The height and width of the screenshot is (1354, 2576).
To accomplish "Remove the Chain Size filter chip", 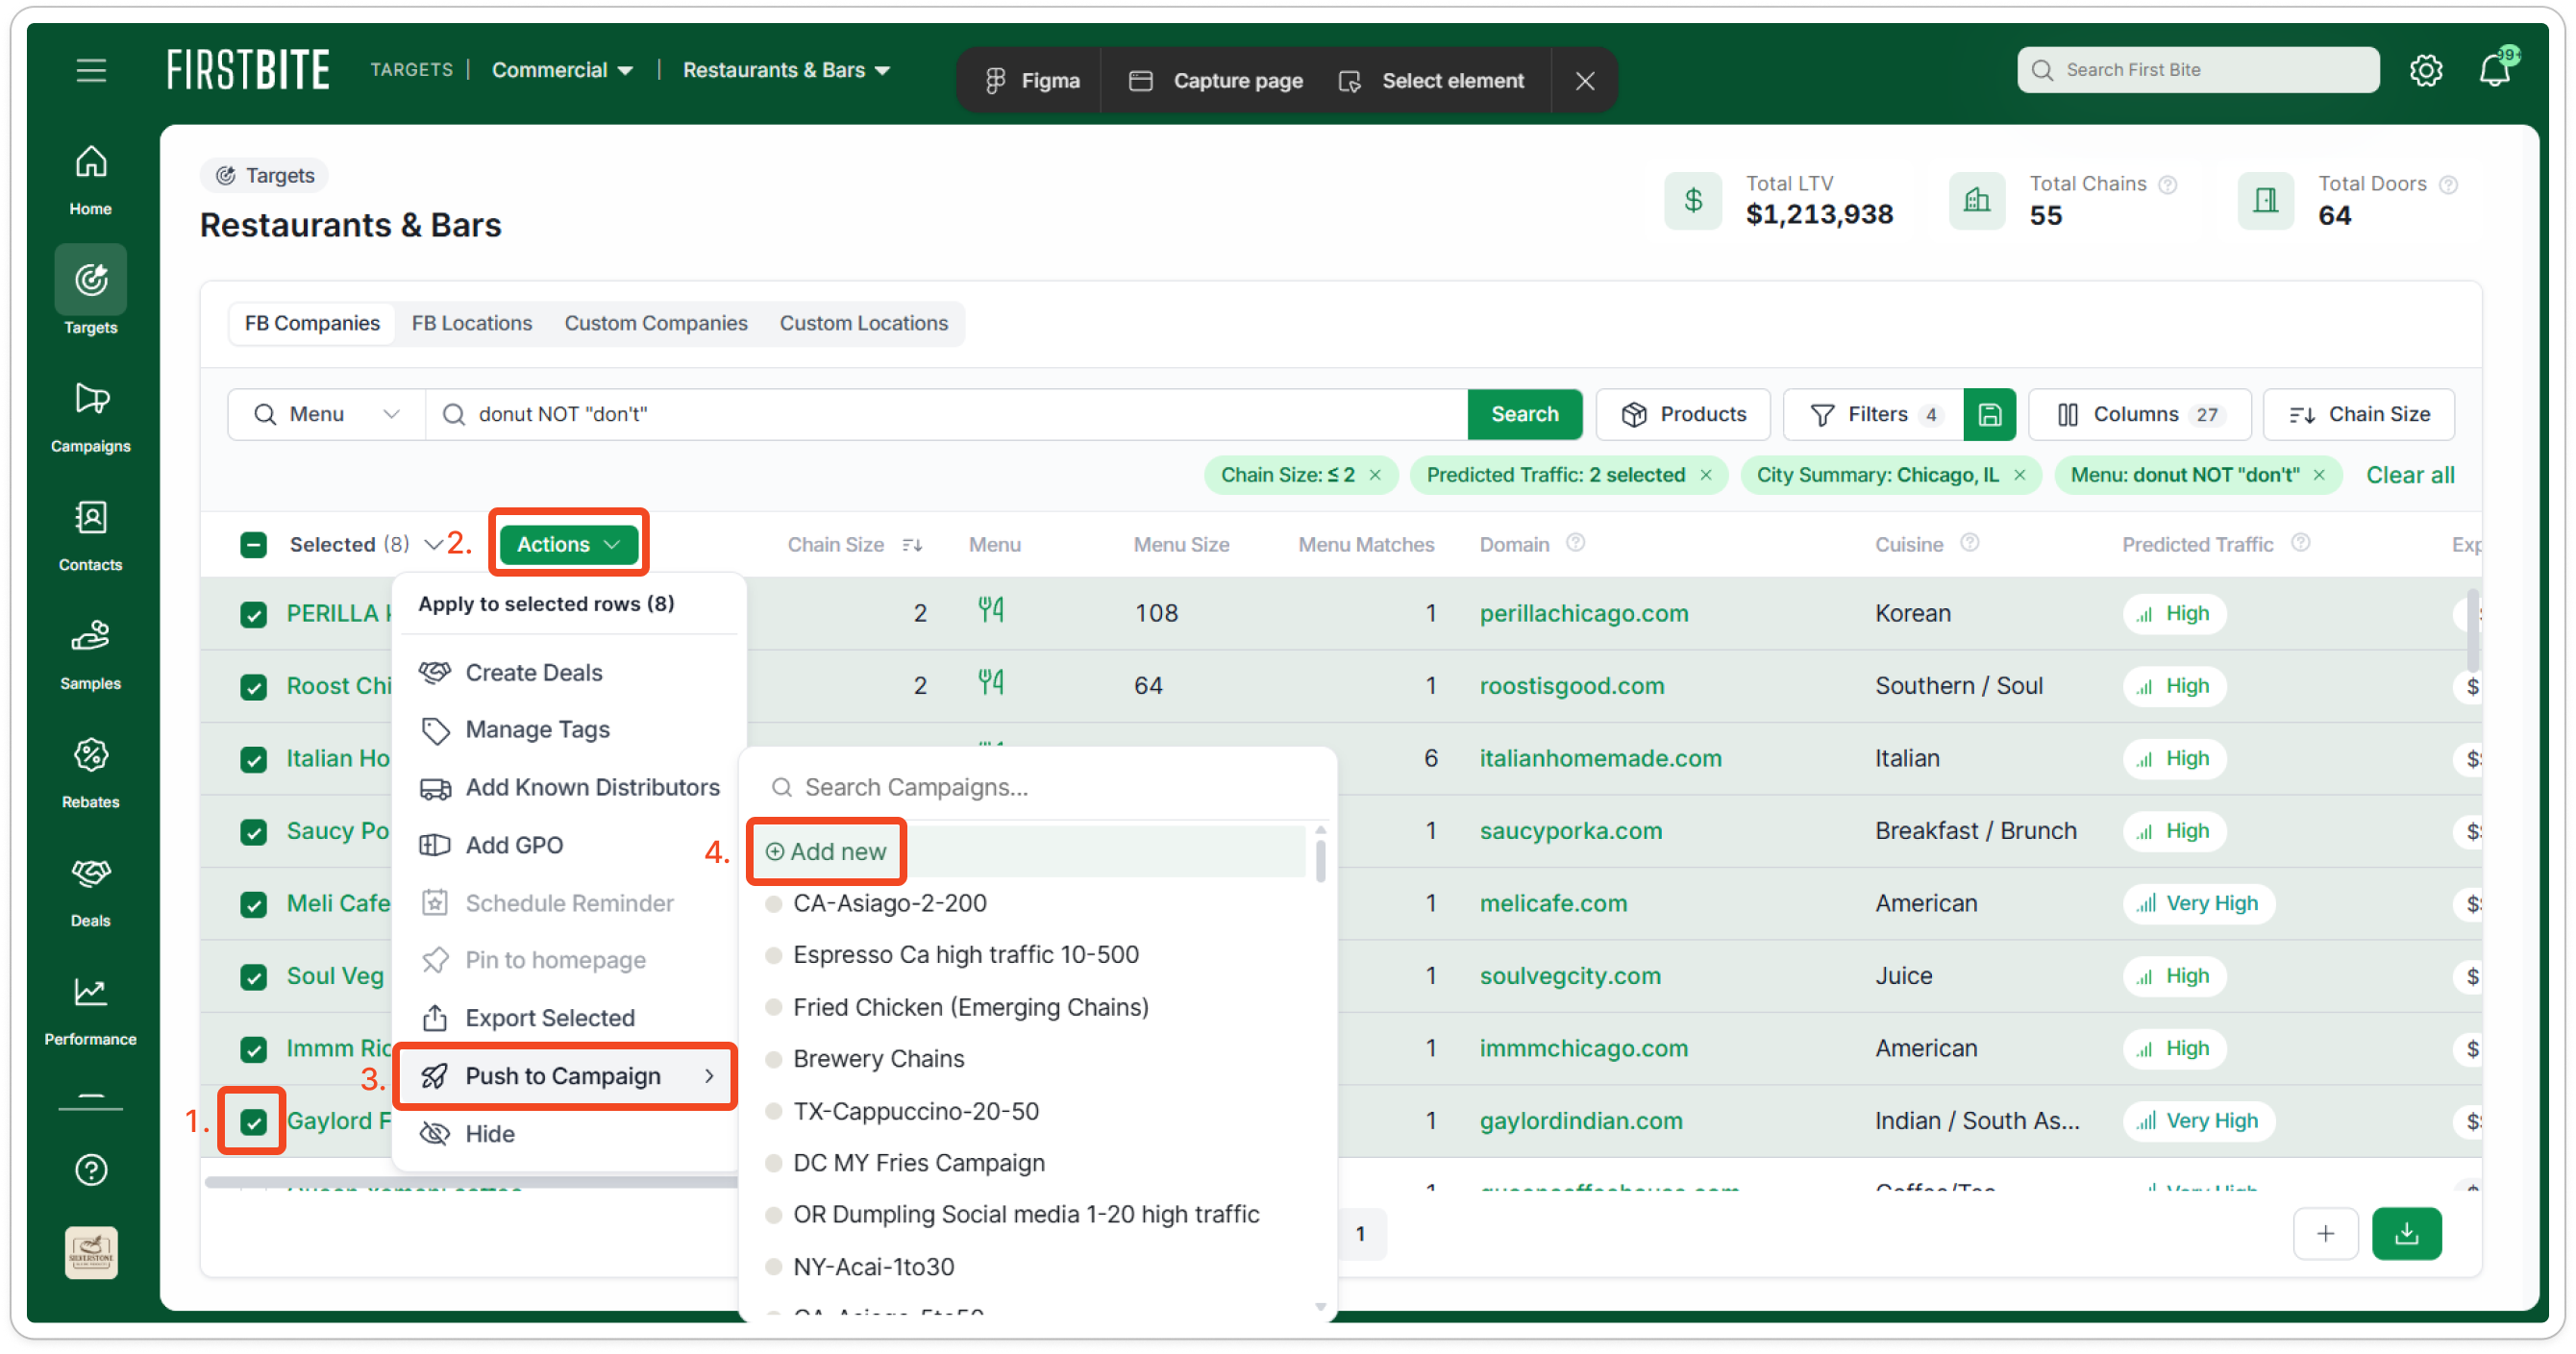I will [1375, 475].
